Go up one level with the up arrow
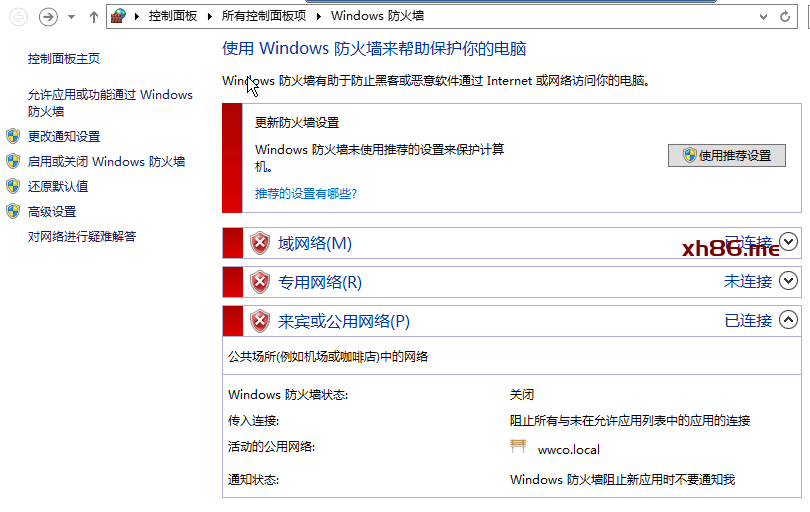 [x=94, y=17]
